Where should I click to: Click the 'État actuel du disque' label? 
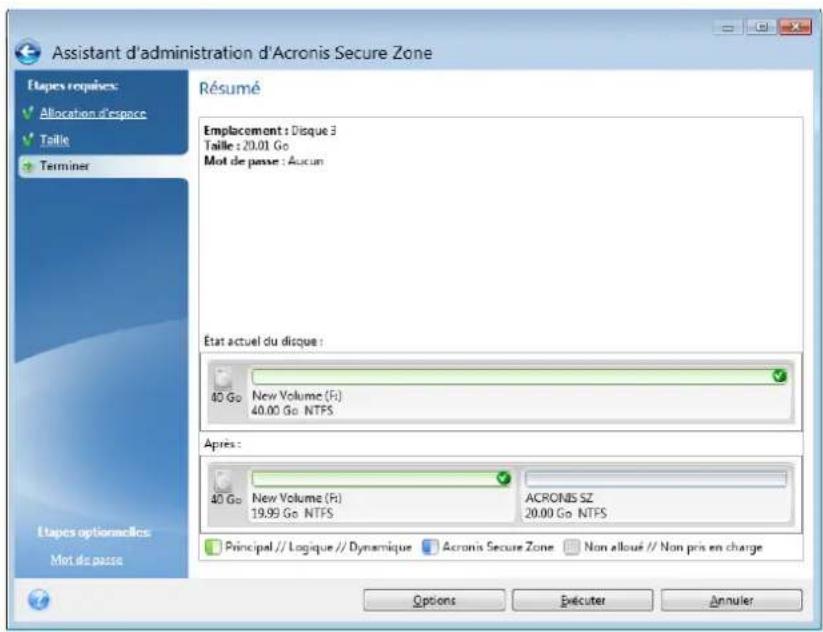(263, 341)
